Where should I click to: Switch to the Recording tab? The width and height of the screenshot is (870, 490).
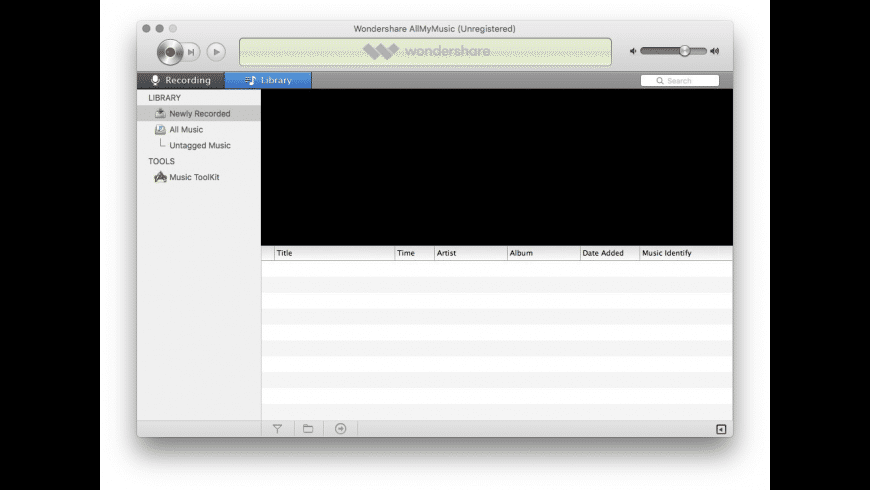click(x=181, y=80)
